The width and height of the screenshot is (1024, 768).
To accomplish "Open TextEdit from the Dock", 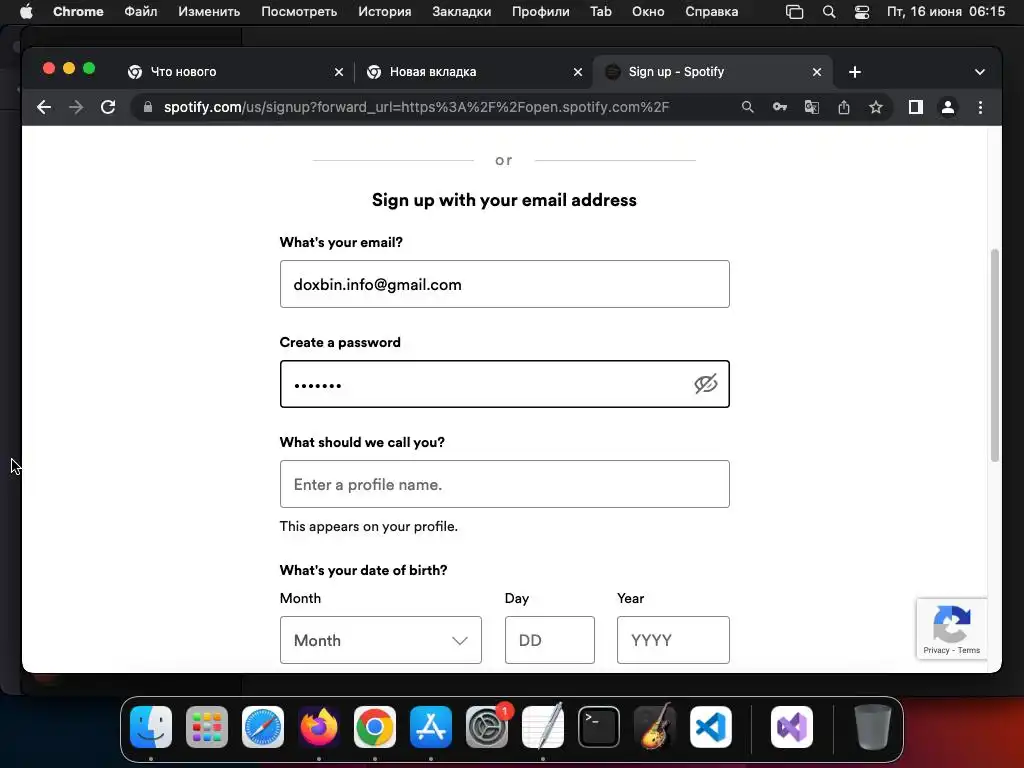I will click(x=543, y=727).
